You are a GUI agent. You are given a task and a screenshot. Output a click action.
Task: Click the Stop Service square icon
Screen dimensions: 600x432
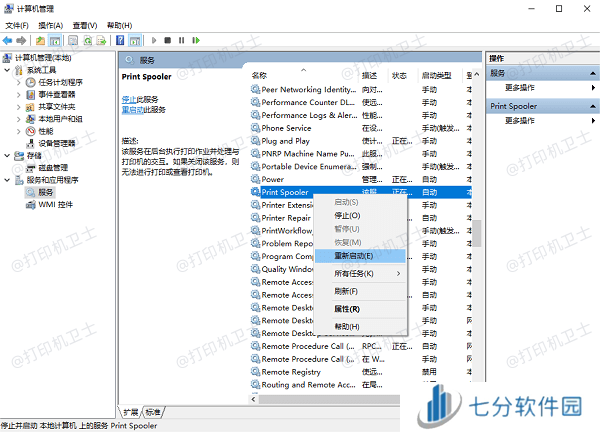coord(166,41)
